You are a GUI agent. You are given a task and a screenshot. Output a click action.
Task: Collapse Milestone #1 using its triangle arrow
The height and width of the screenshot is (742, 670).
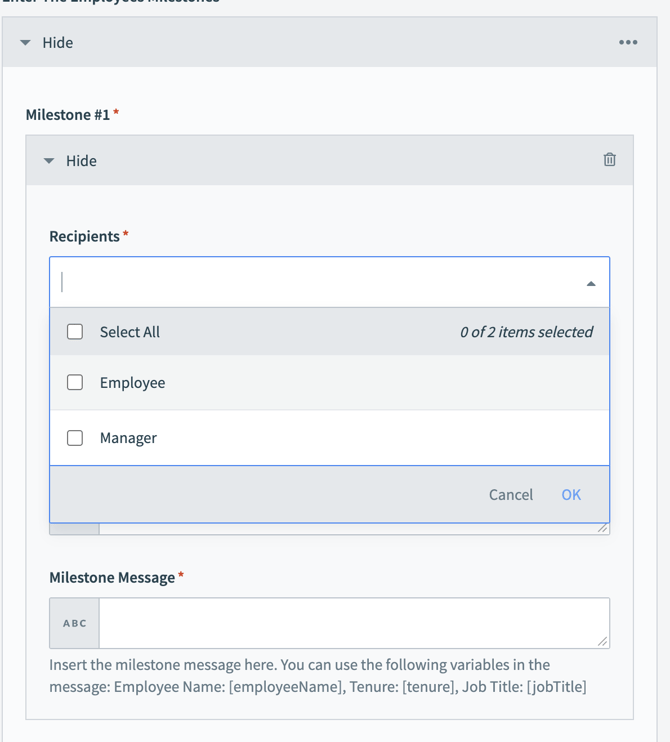(49, 161)
